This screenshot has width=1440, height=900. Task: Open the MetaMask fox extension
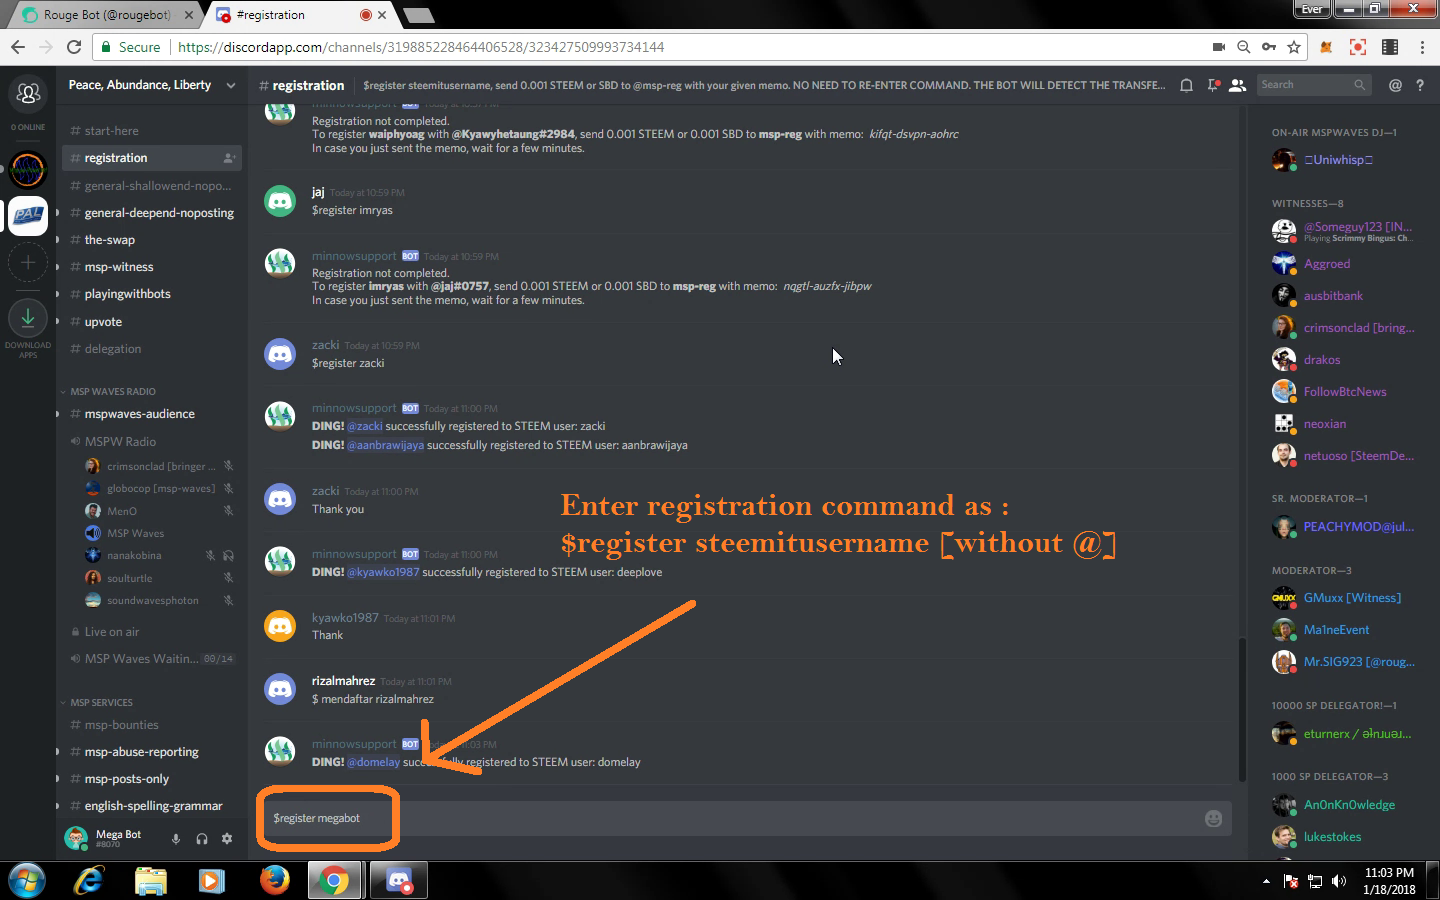tap(1326, 47)
